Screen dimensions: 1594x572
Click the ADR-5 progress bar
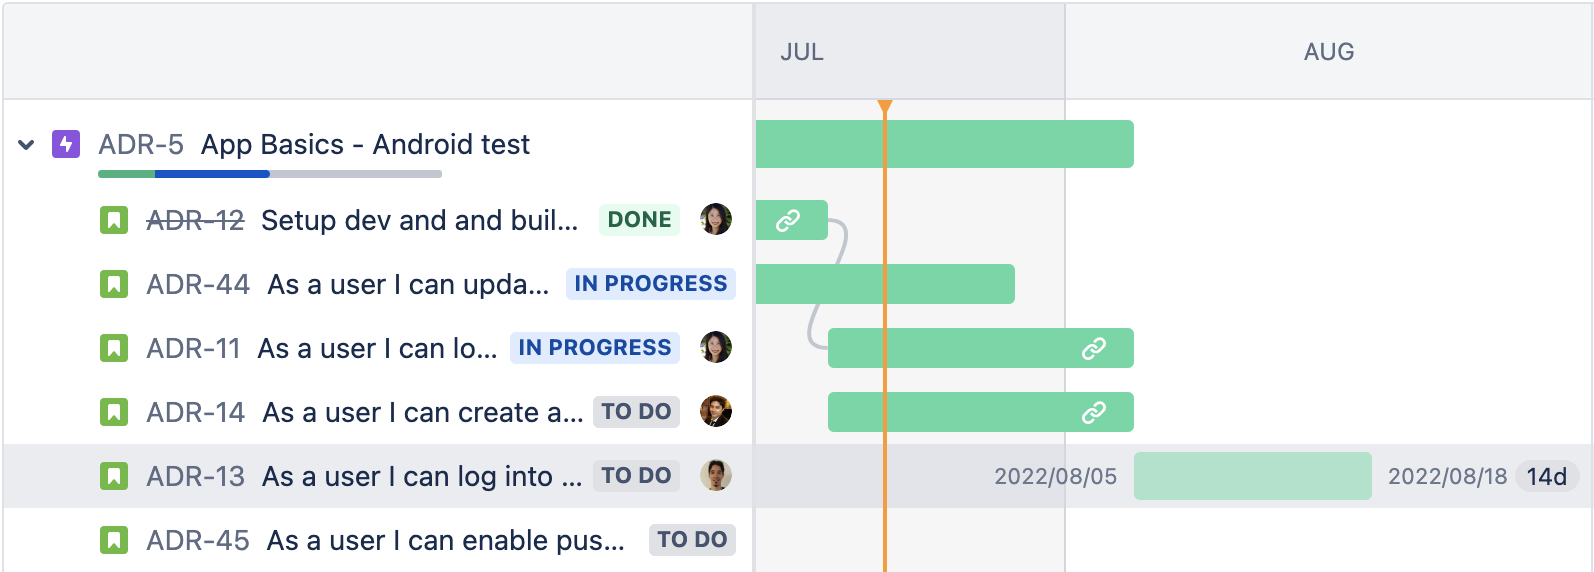(270, 174)
